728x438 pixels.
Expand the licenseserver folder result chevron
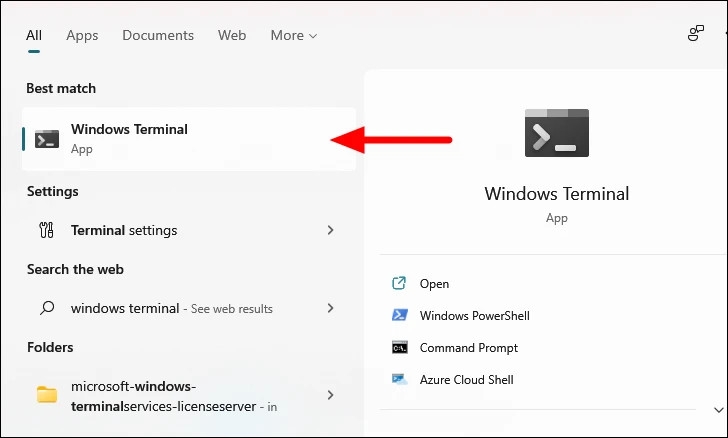[330, 395]
